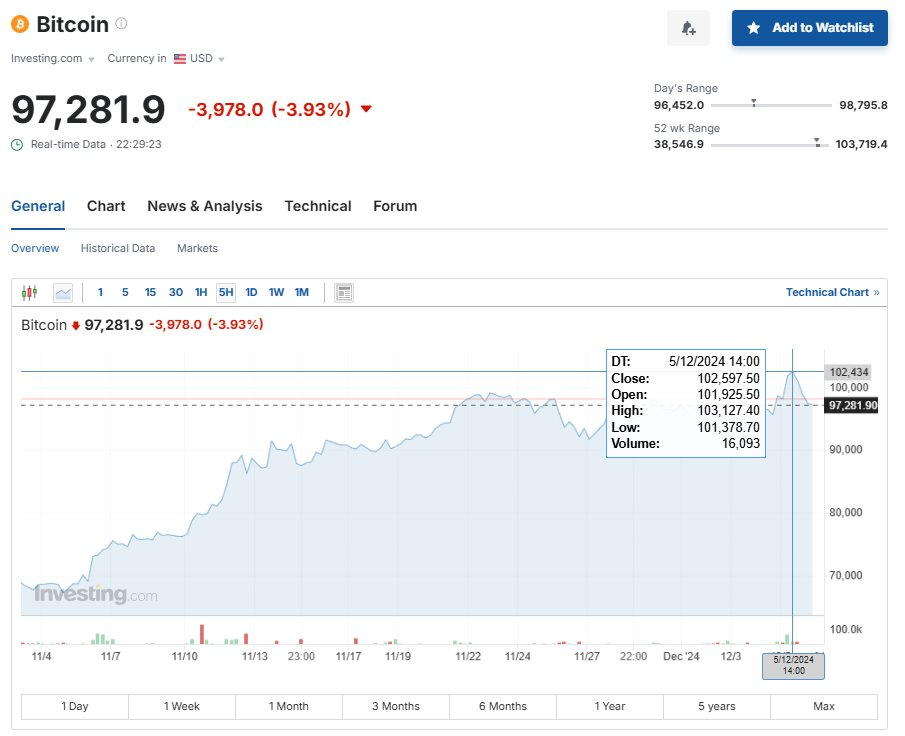Show the 1 Year time range
The image size is (905, 736).
click(x=610, y=707)
